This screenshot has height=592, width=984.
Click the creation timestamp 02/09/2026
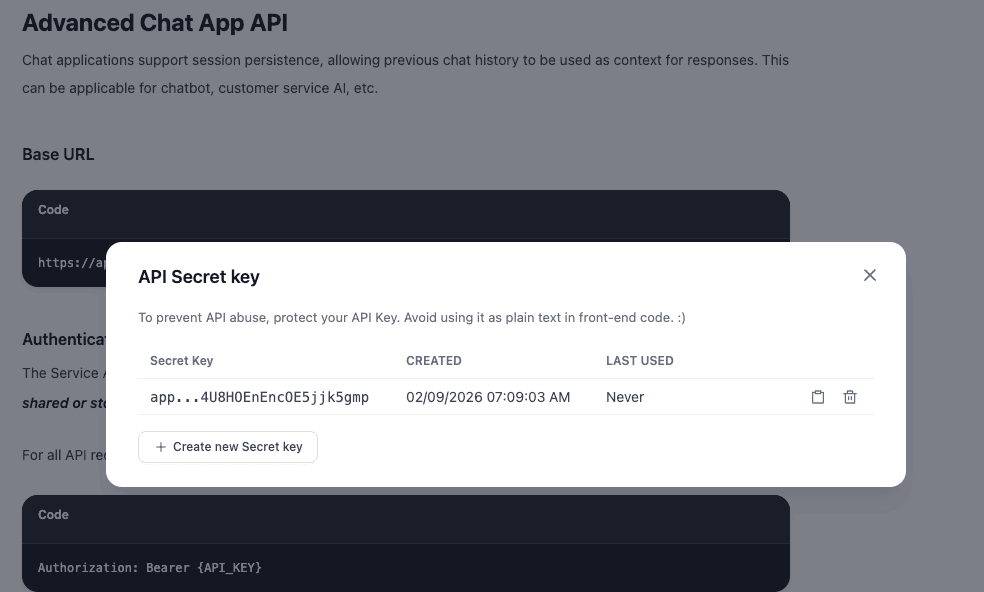488,397
